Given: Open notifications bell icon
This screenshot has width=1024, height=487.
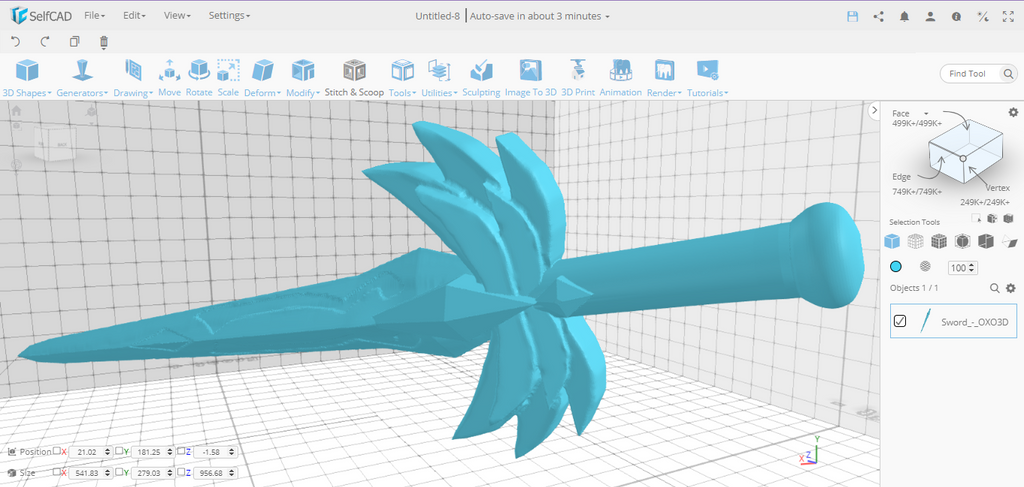Looking at the screenshot, I should click(x=904, y=16).
